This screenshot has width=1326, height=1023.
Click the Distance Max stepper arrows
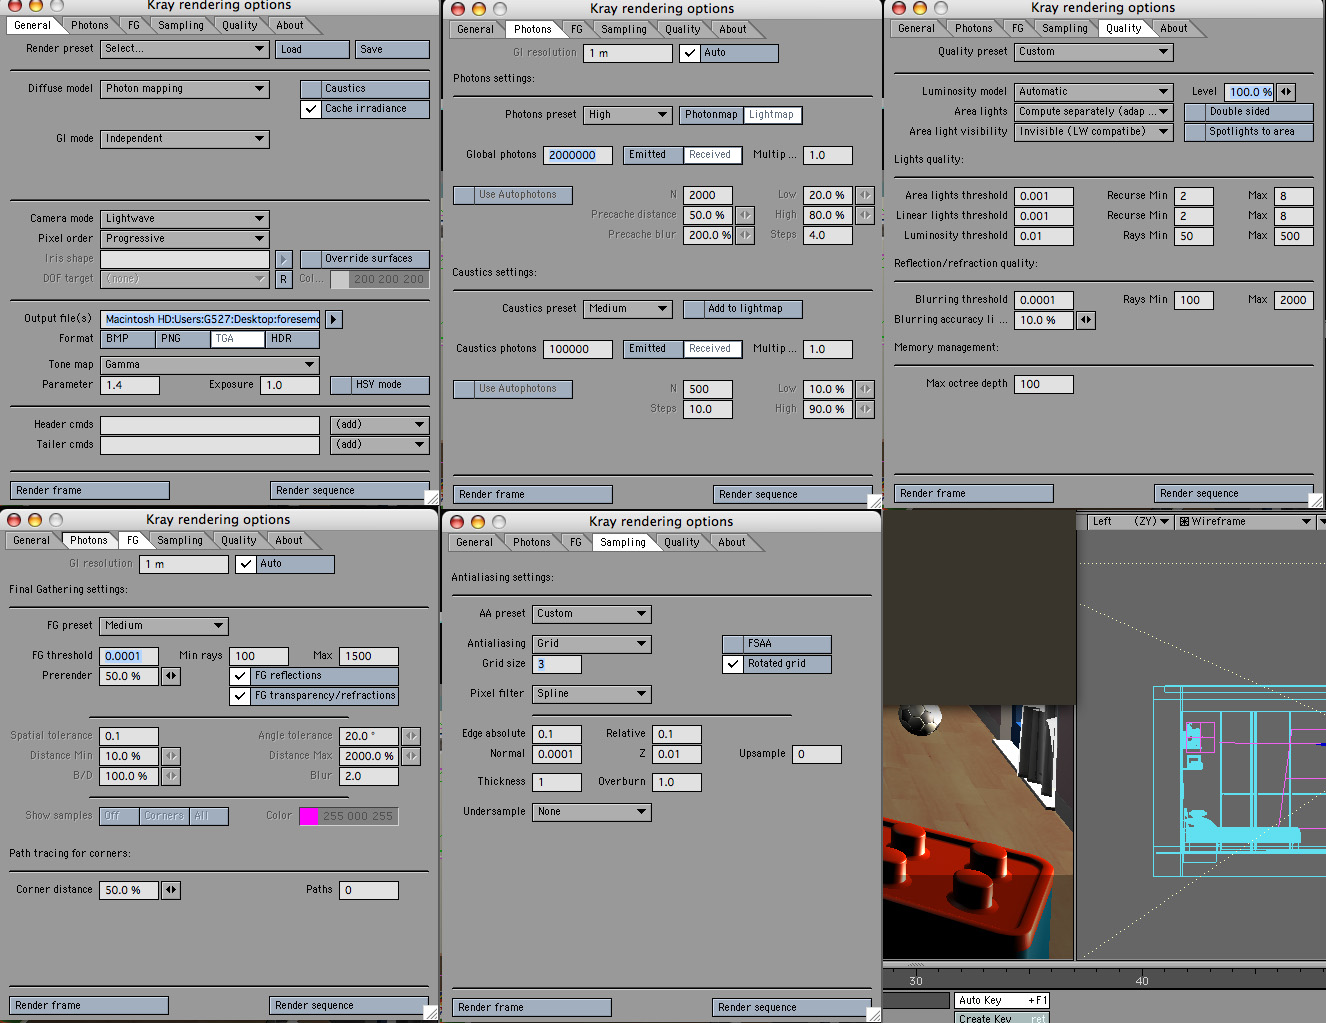[x=411, y=756]
